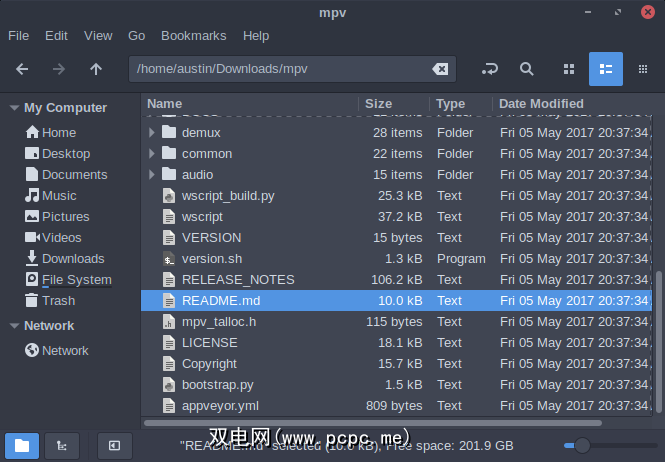Open the Go menu

click(x=137, y=36)
